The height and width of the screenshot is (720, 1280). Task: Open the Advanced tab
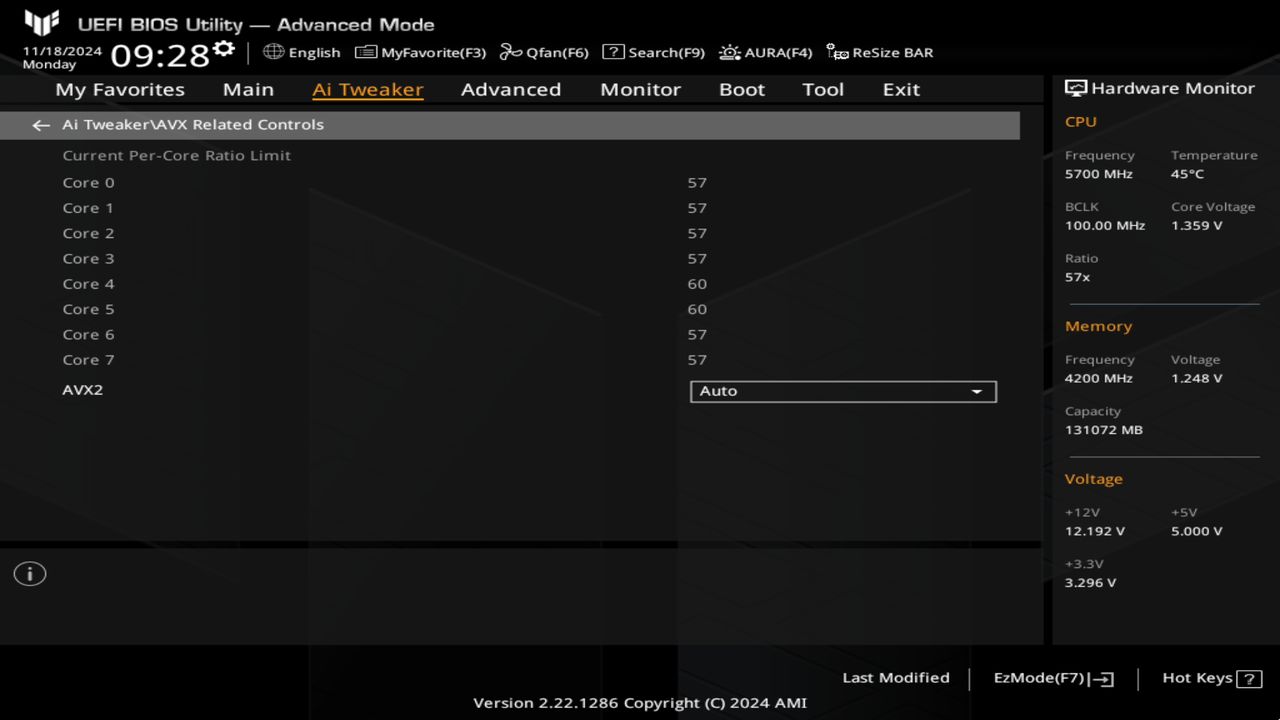coord(511,90)
